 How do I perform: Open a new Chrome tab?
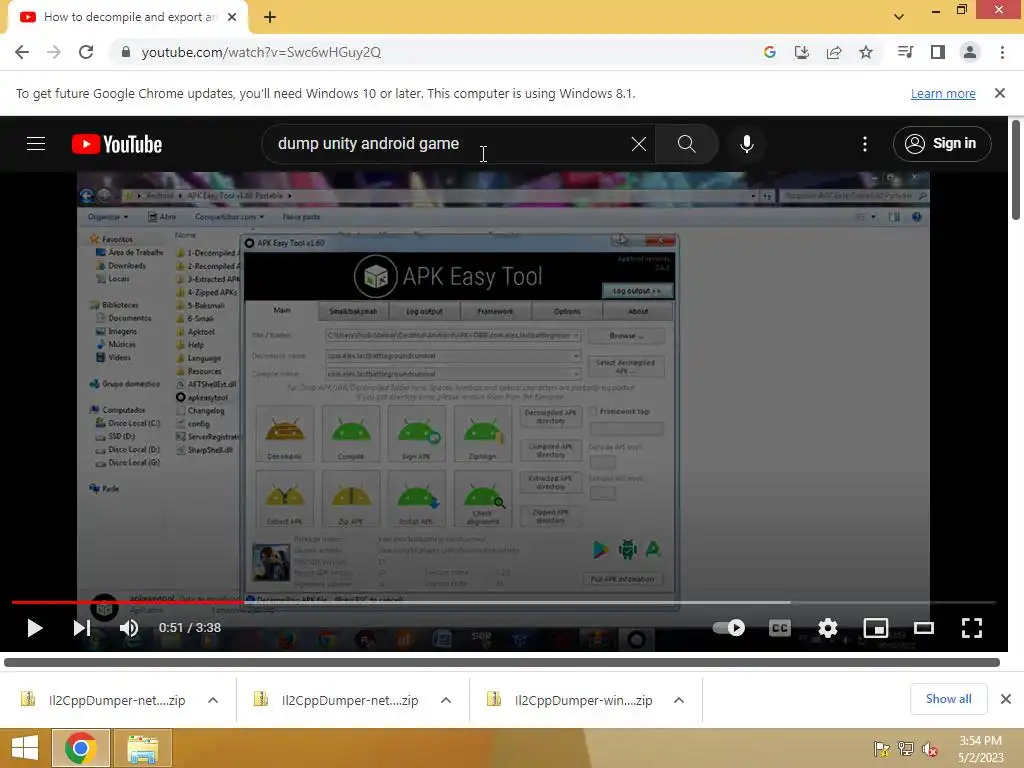coord(270,18)
